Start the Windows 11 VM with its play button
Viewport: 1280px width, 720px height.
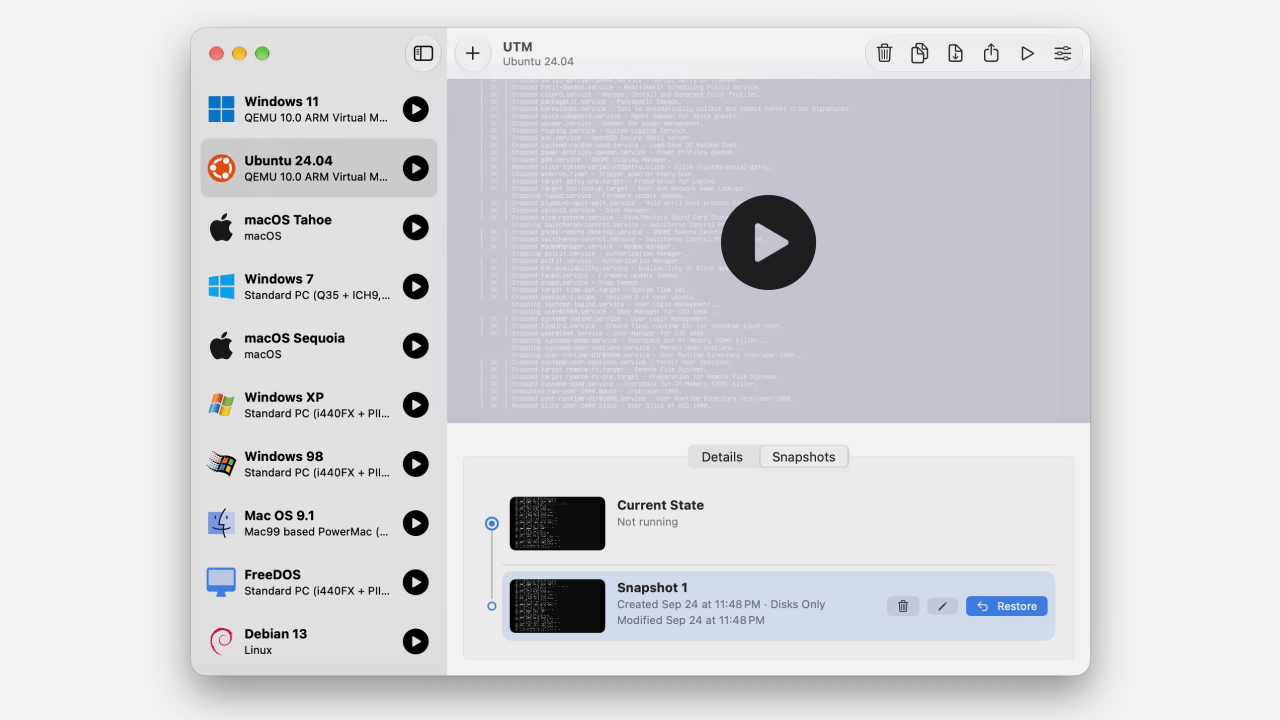coord(416,109)
